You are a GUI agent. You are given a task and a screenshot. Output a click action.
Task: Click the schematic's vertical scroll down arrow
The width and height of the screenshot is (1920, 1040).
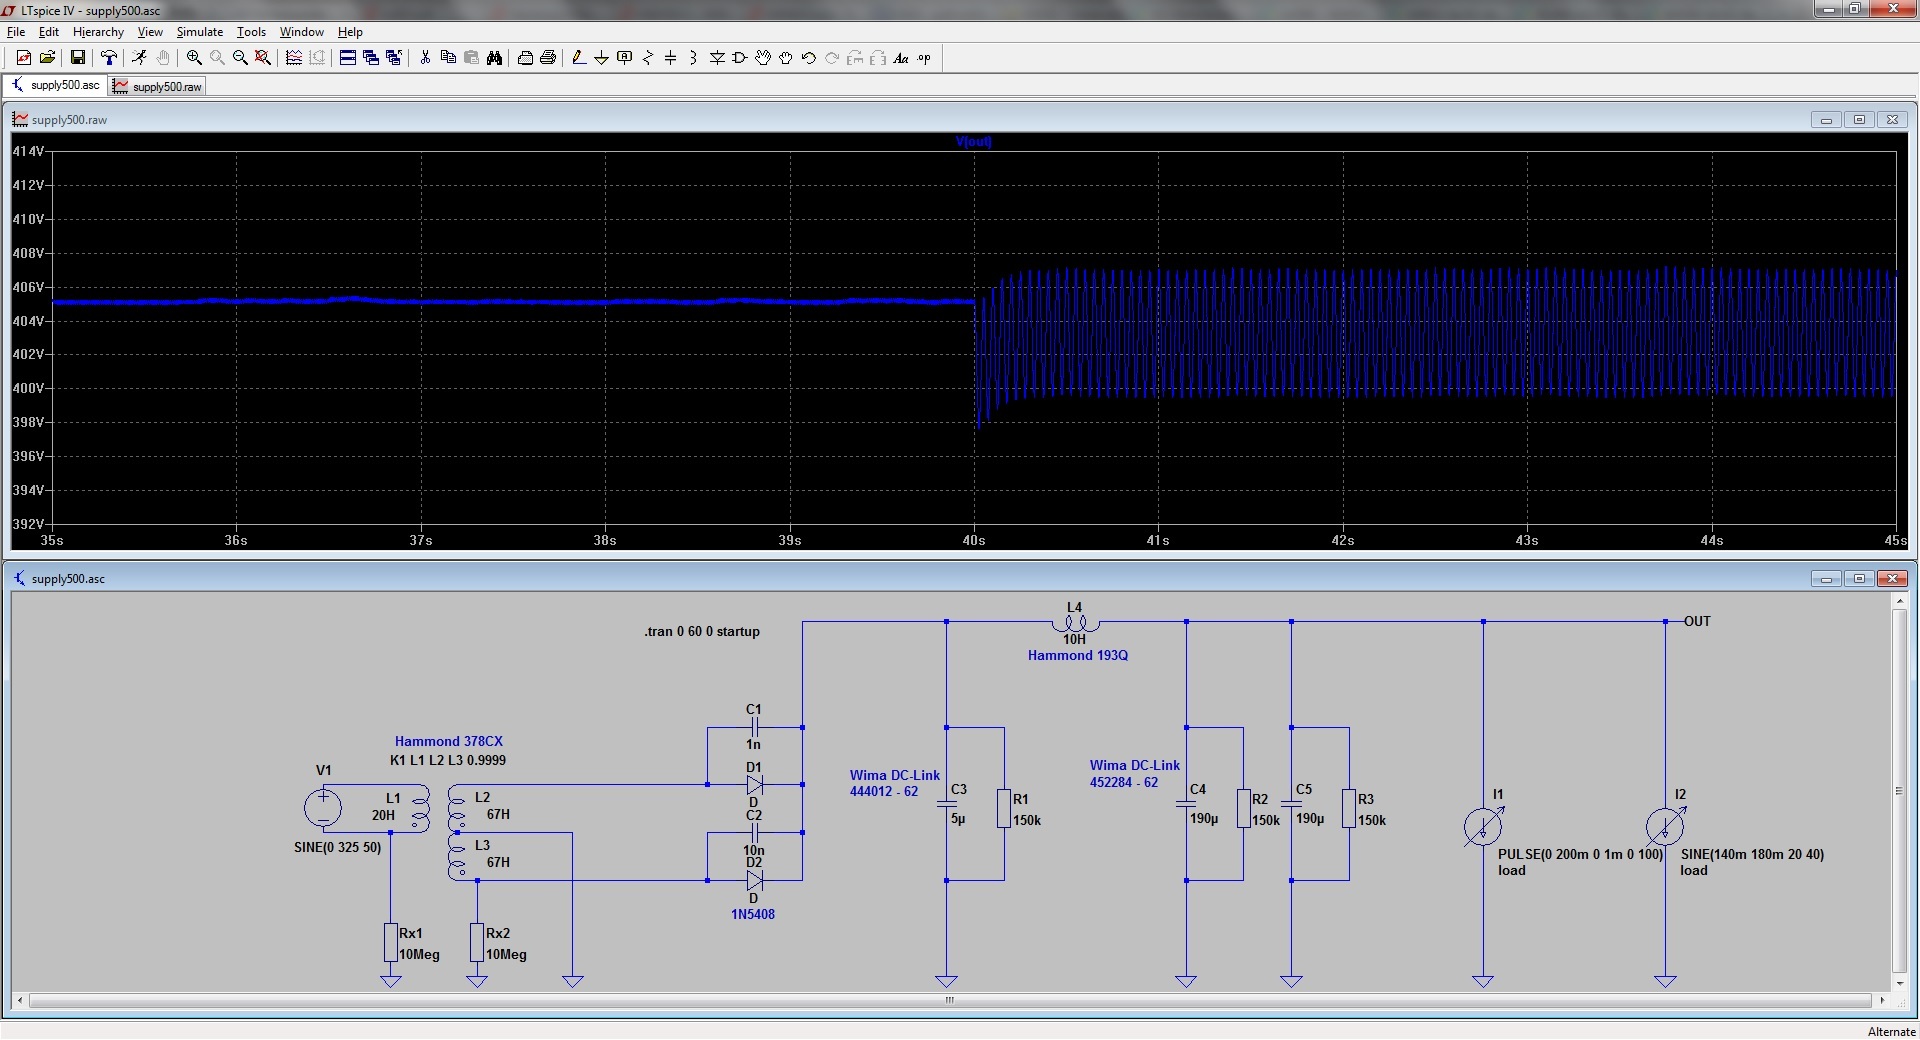point(1900,984)
